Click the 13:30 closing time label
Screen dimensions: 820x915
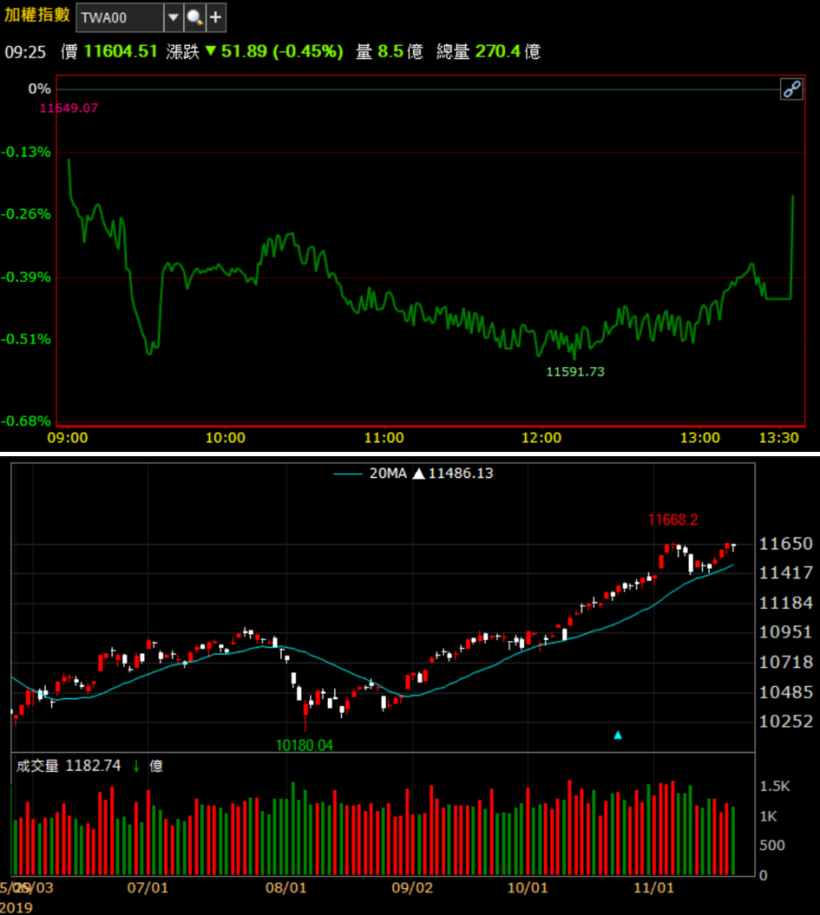coord(779,438)
